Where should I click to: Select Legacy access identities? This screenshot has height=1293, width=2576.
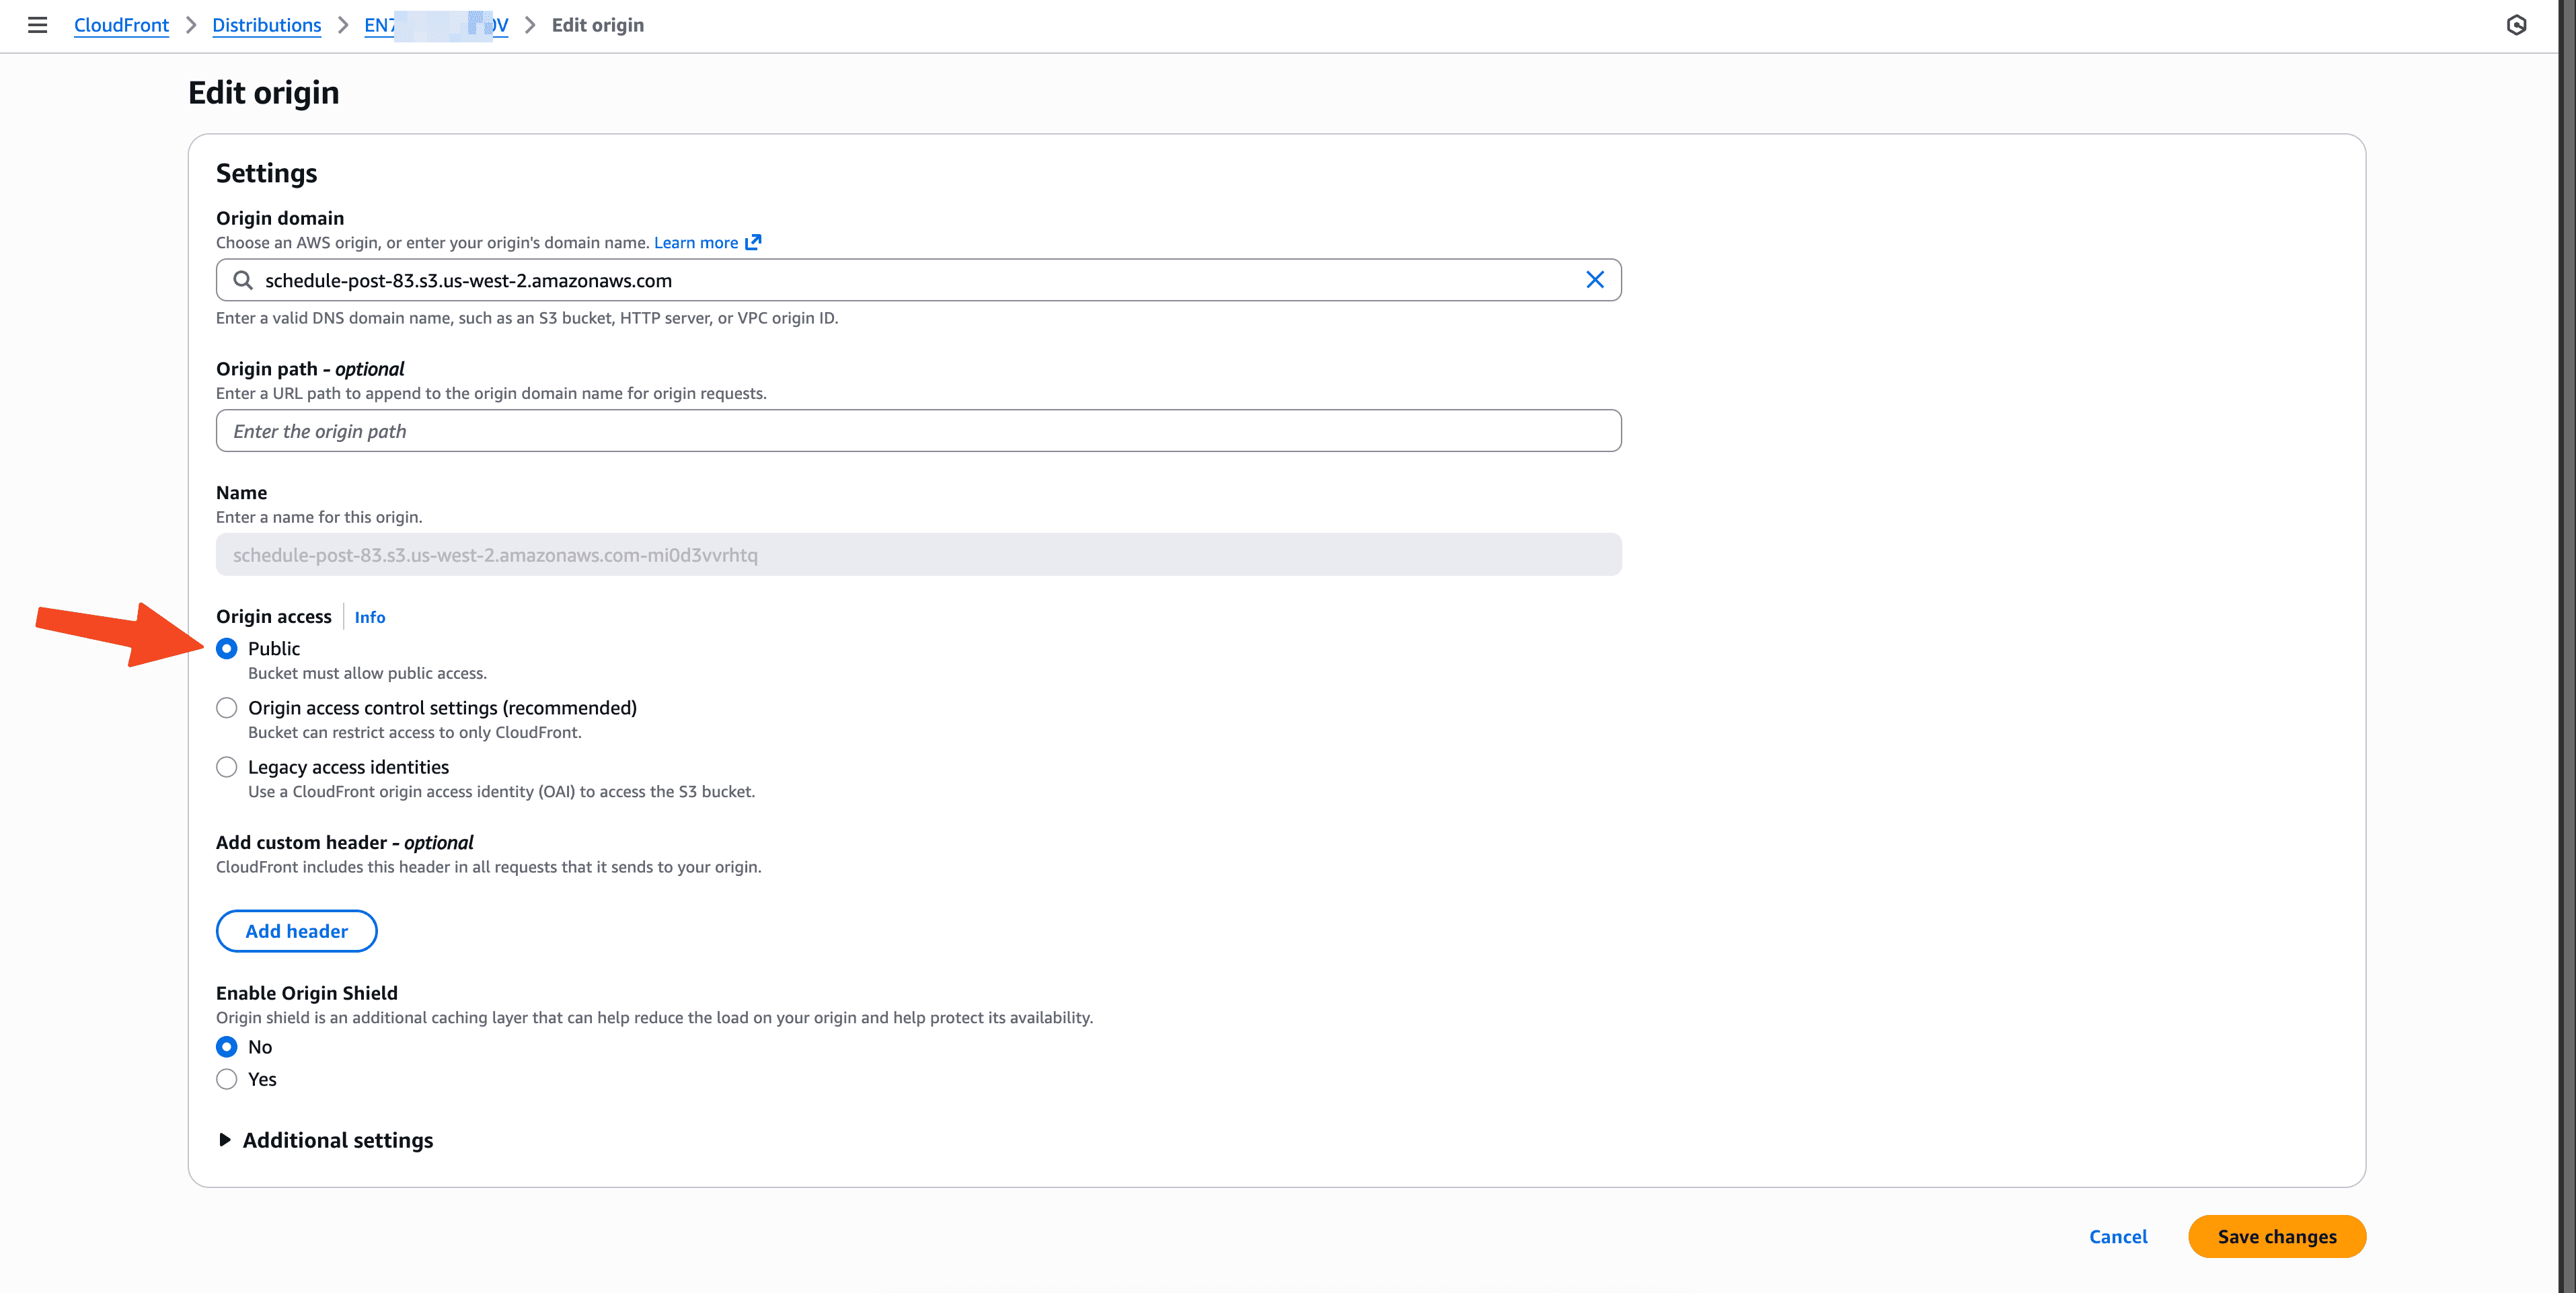click(x=226, y=766)
